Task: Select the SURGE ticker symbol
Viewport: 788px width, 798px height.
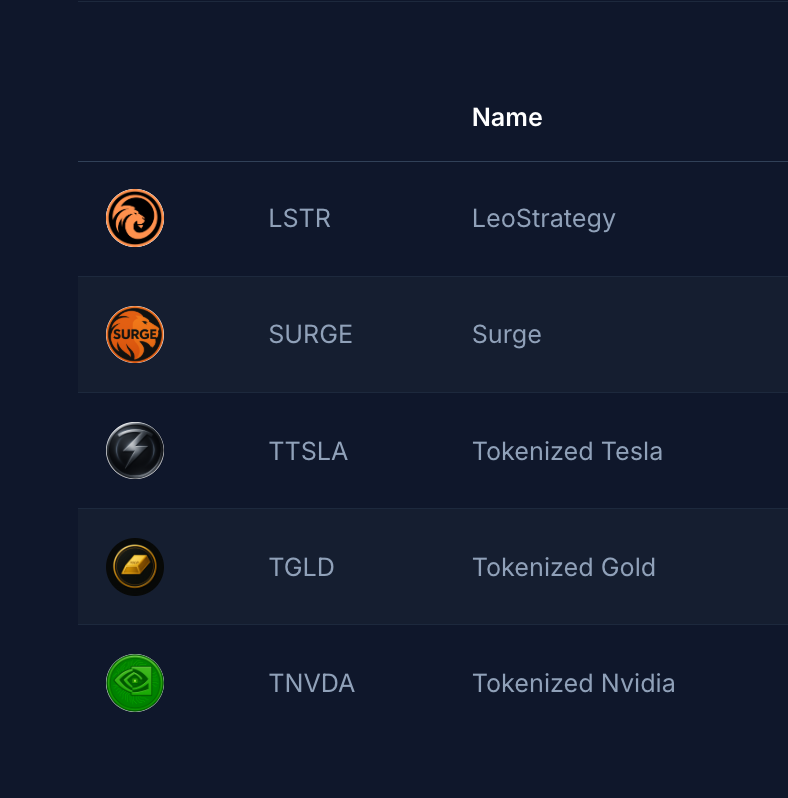Action: point(310,334)
